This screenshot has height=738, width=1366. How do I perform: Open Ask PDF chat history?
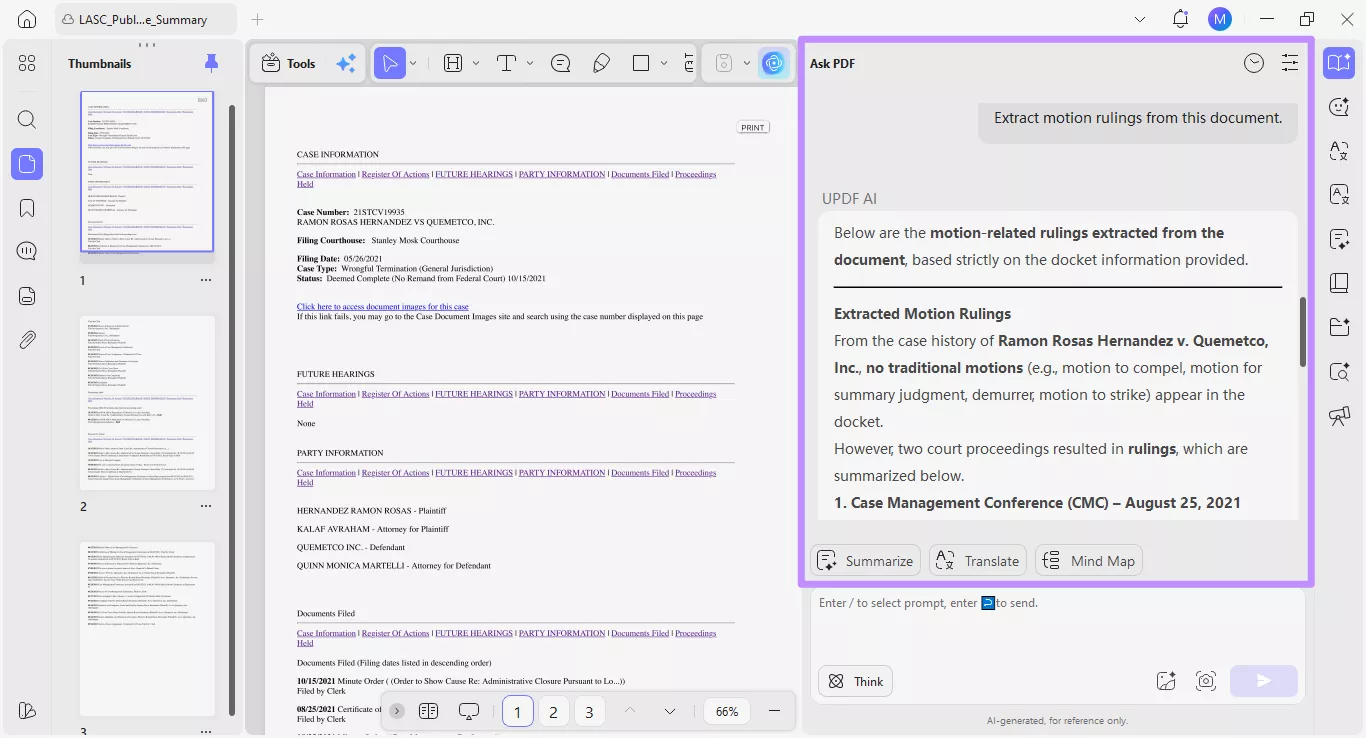click(1254, 63)
